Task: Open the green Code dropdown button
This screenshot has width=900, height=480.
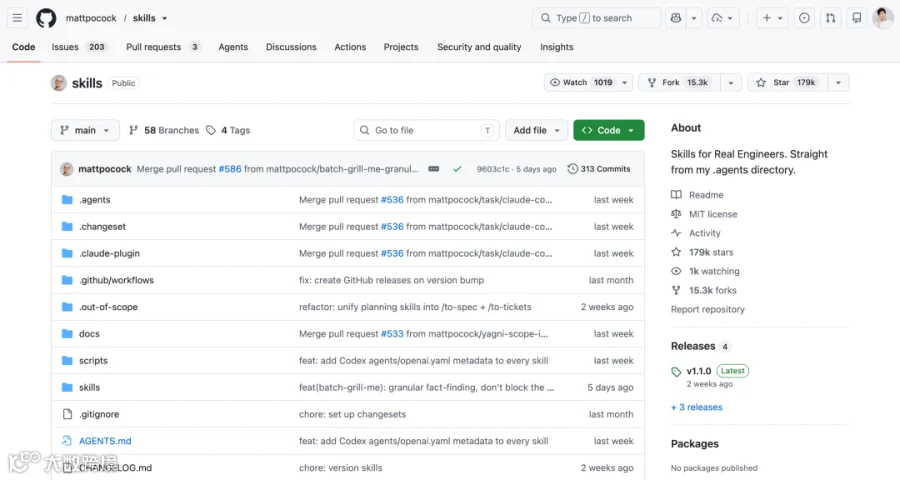Action: (608, 130)
